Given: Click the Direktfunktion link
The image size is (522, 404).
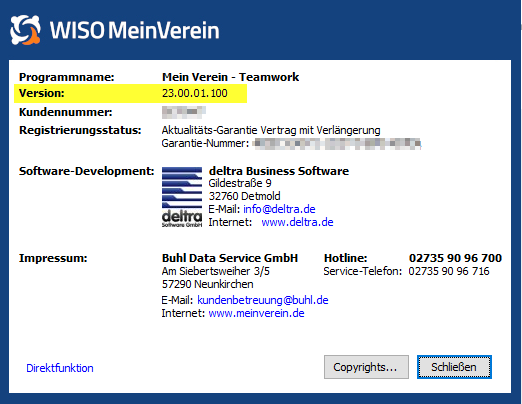Looking at the screenshot, I should [60, 368].
